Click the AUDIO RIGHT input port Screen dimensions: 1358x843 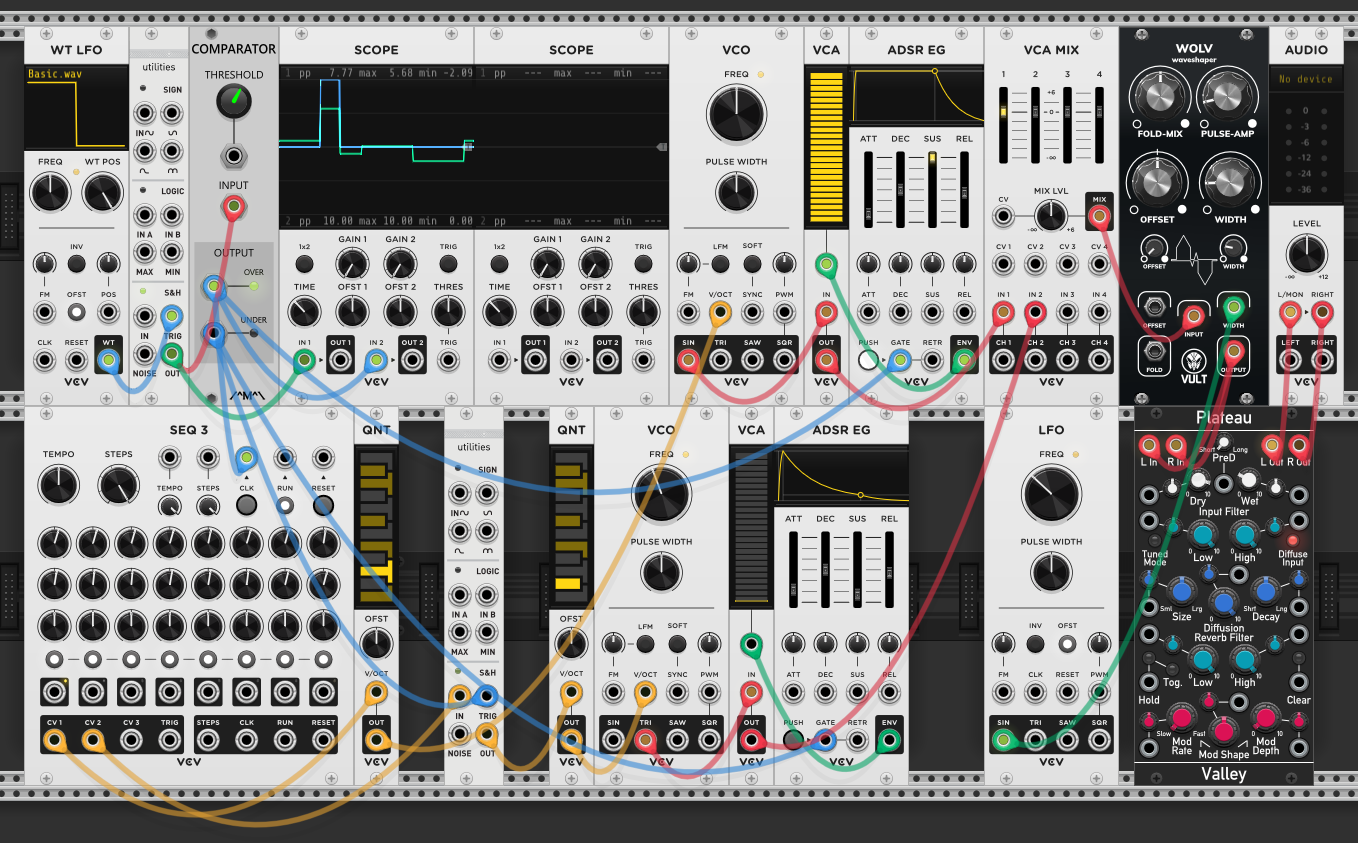(x=1322, y=313)
